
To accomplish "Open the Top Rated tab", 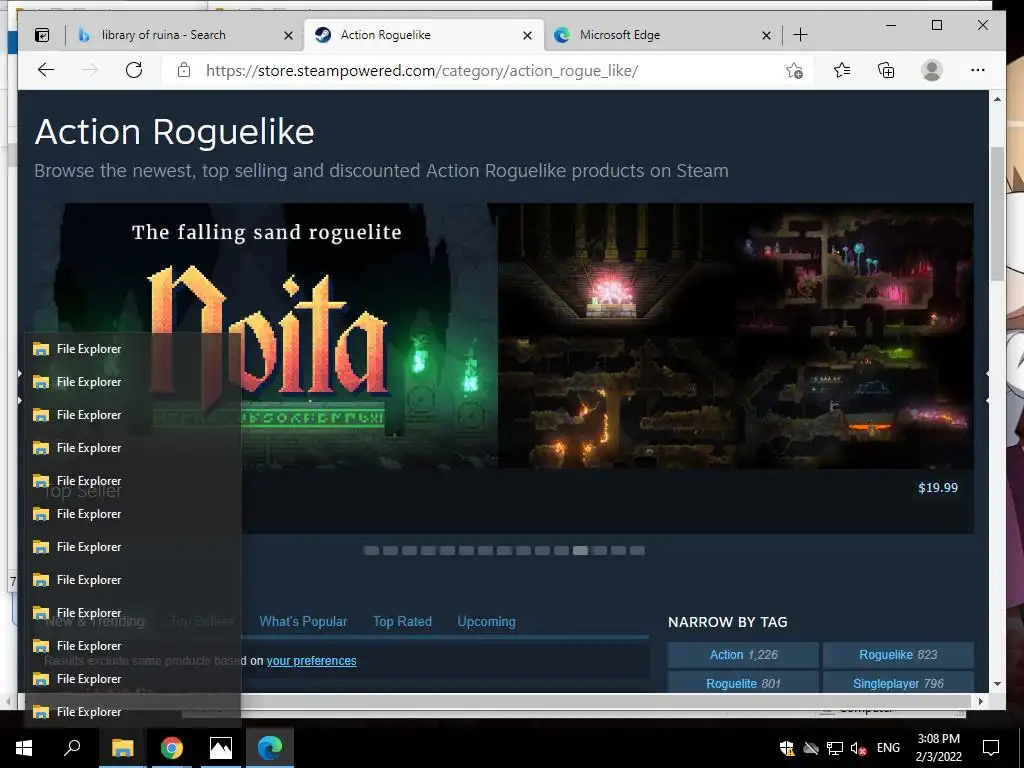I will [x=402, y=622].
